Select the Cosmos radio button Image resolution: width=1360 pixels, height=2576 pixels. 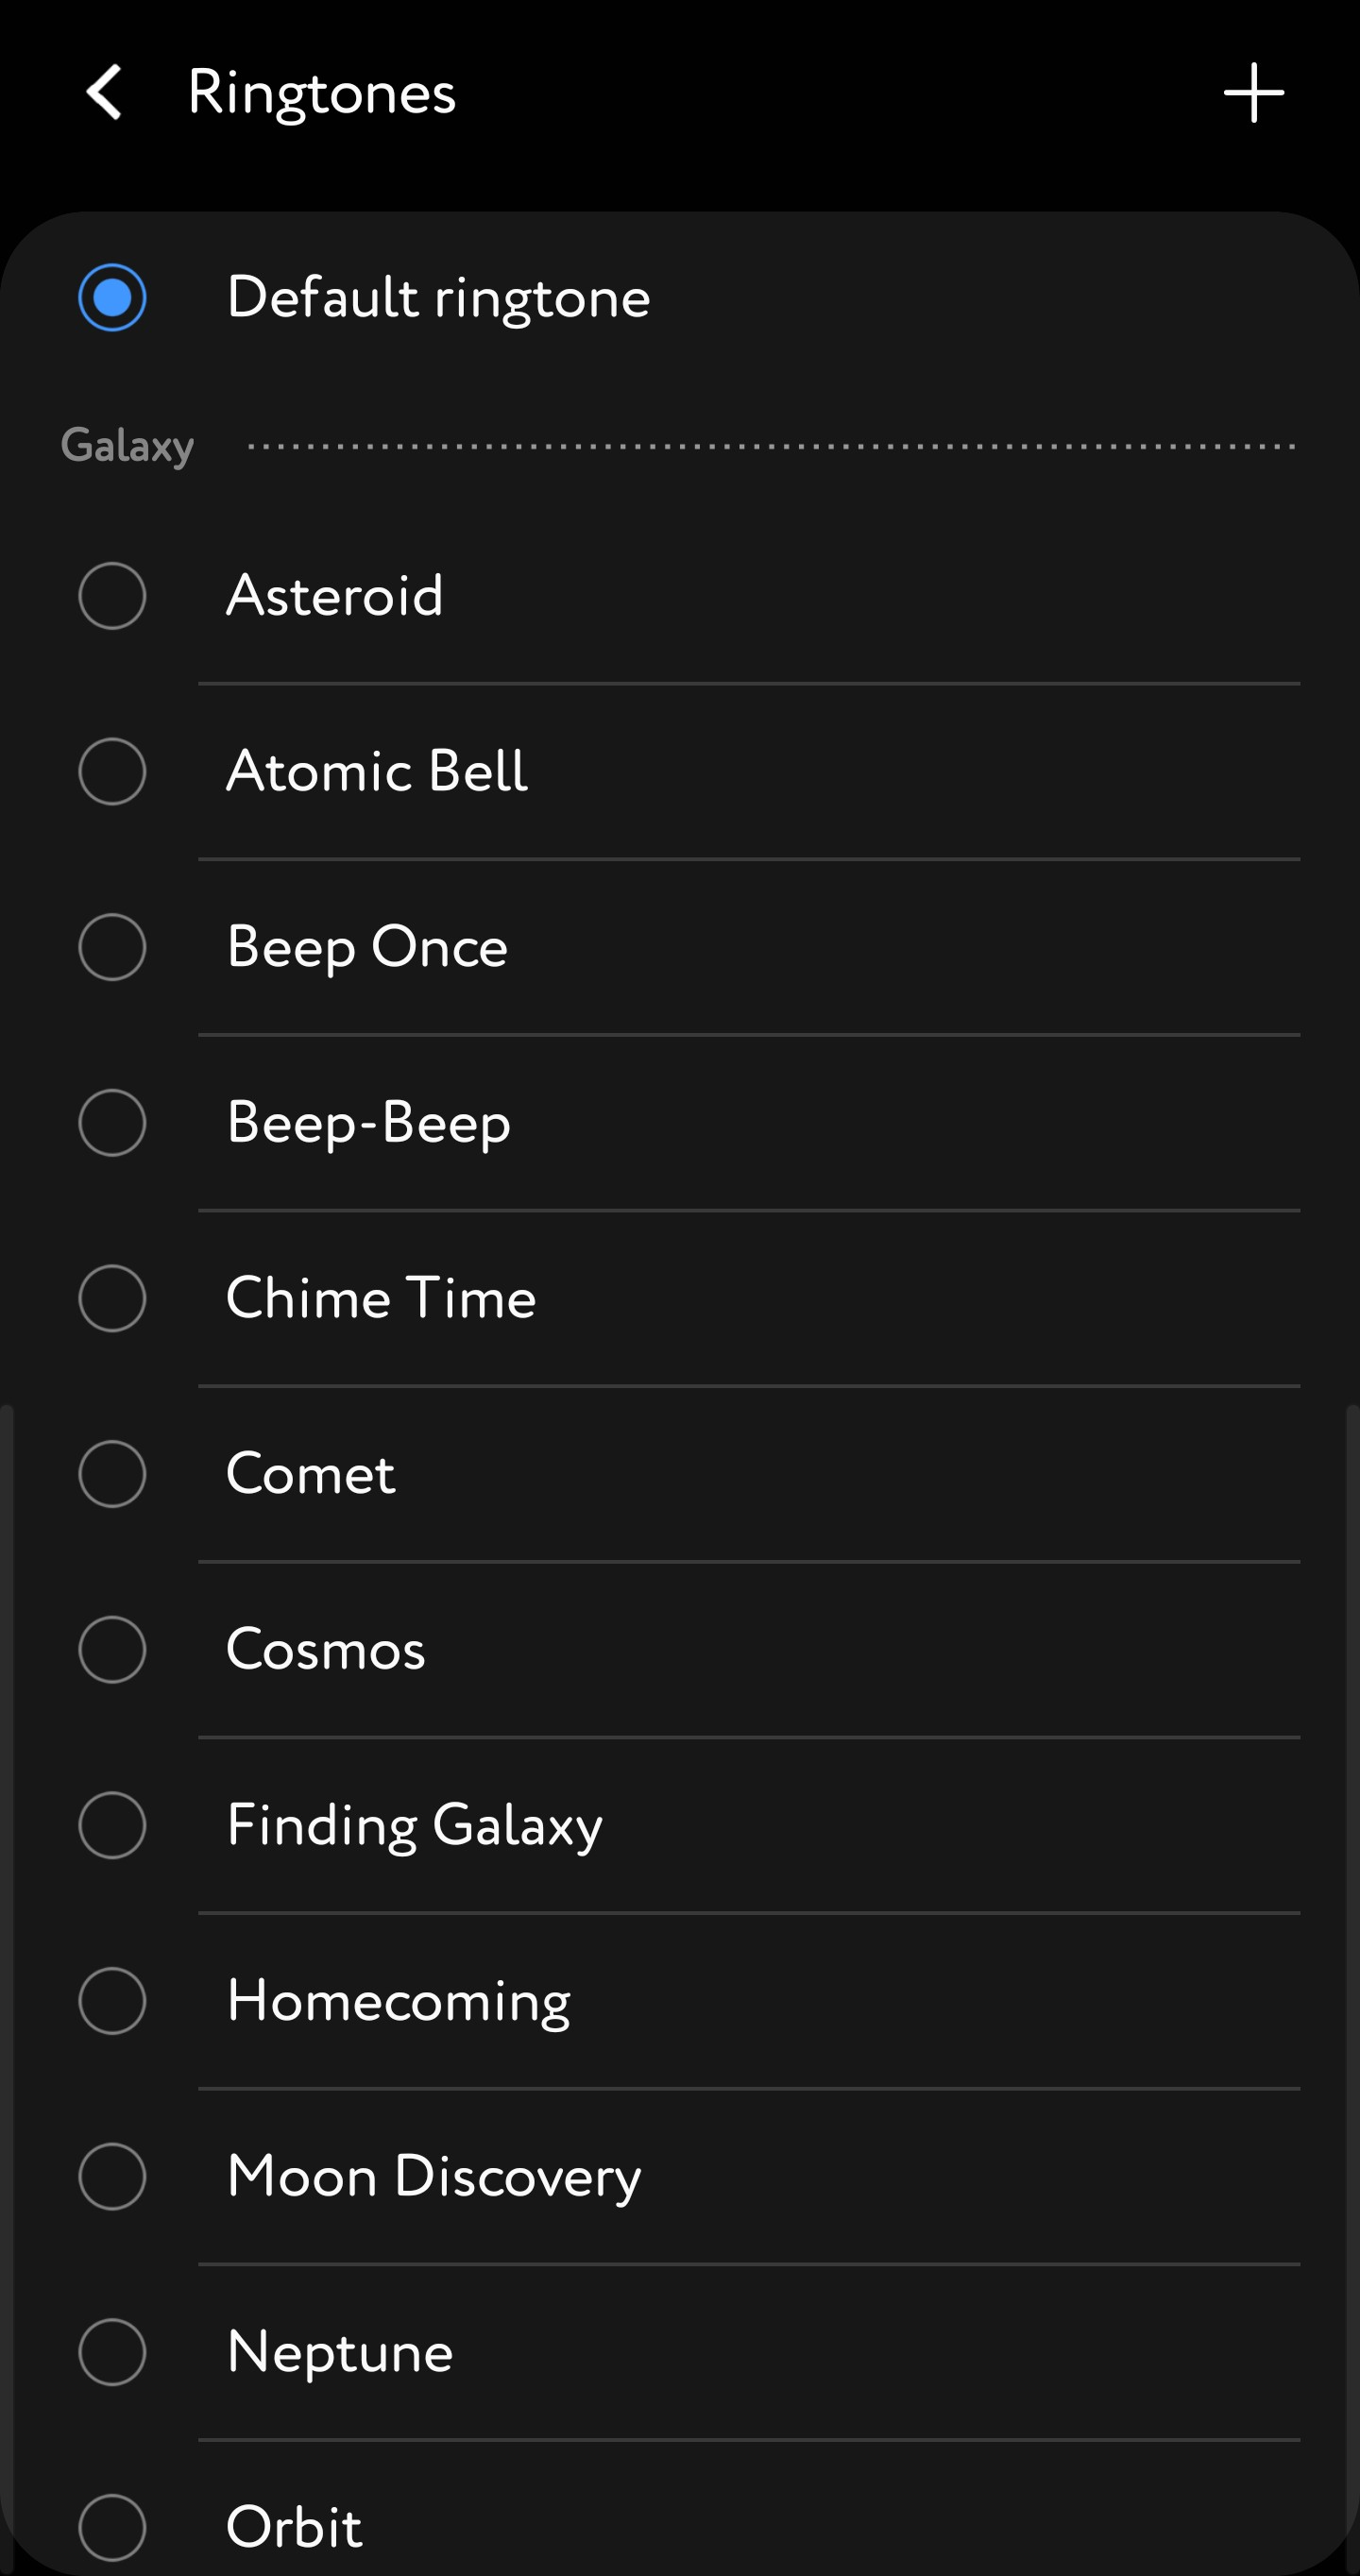point(112,1649)
